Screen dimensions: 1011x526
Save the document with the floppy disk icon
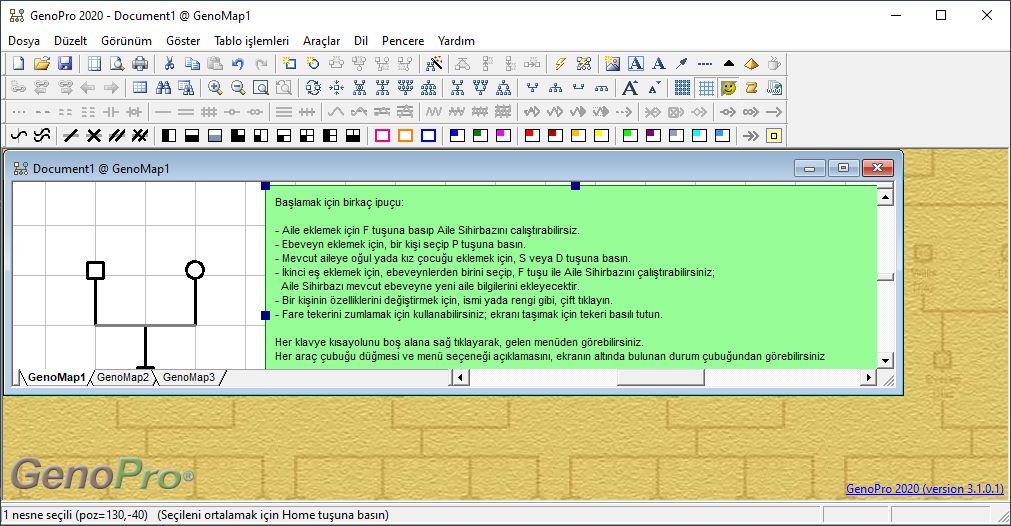(x=64, y=63)
